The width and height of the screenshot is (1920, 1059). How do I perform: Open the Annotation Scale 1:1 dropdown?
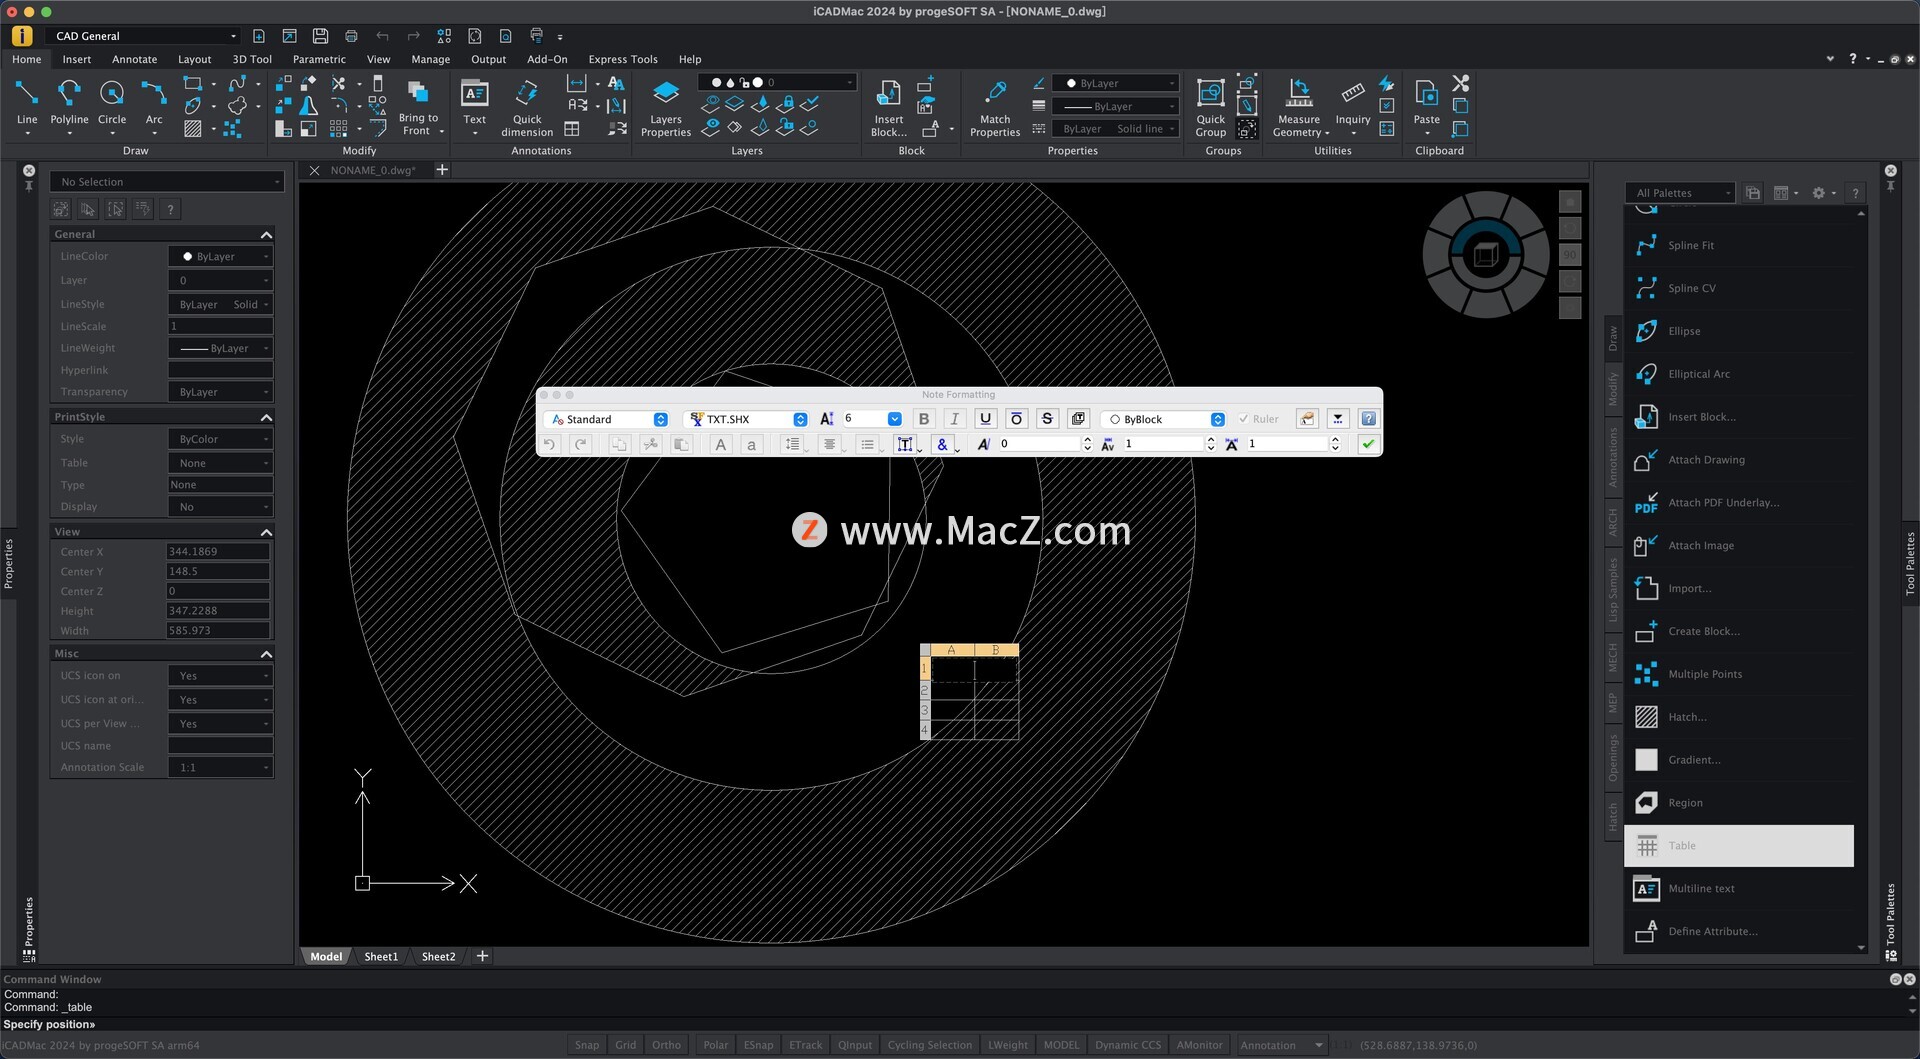pos(220,768)
